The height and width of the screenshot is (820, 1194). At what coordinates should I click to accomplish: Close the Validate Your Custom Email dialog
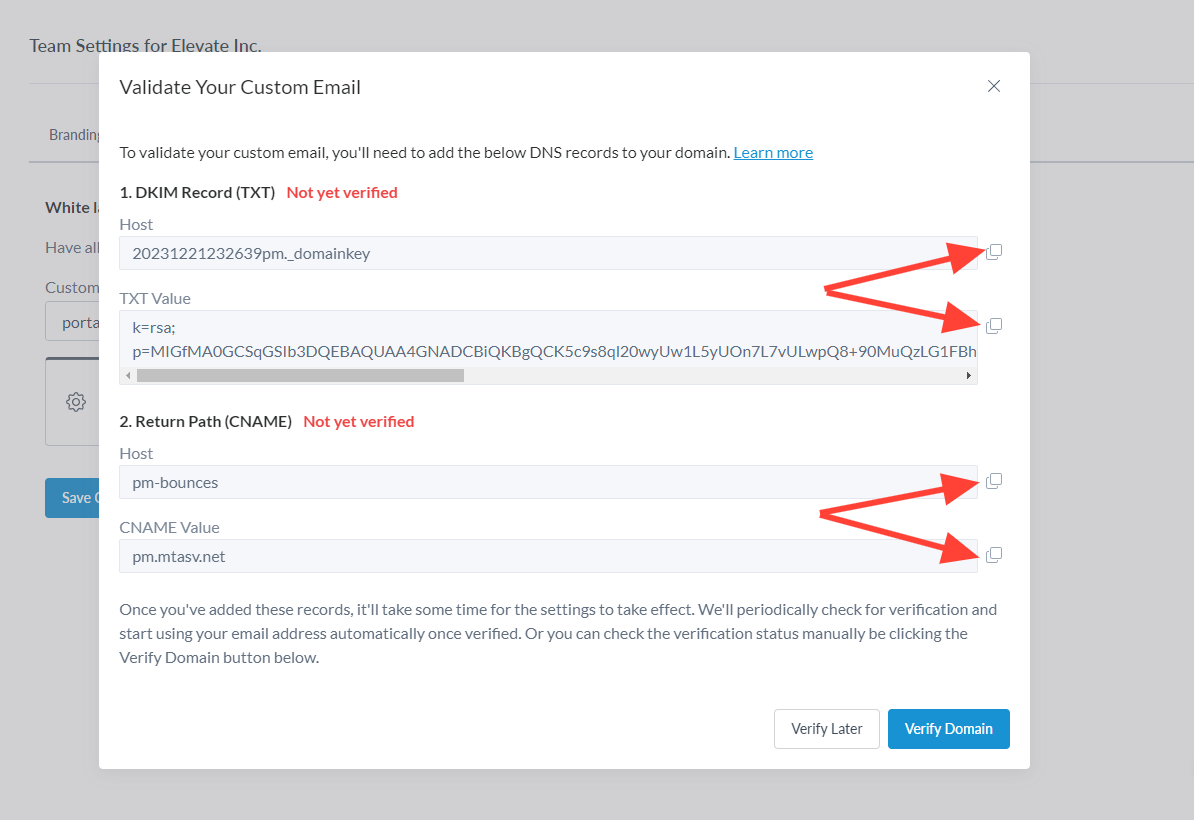(x=994, y=86)
